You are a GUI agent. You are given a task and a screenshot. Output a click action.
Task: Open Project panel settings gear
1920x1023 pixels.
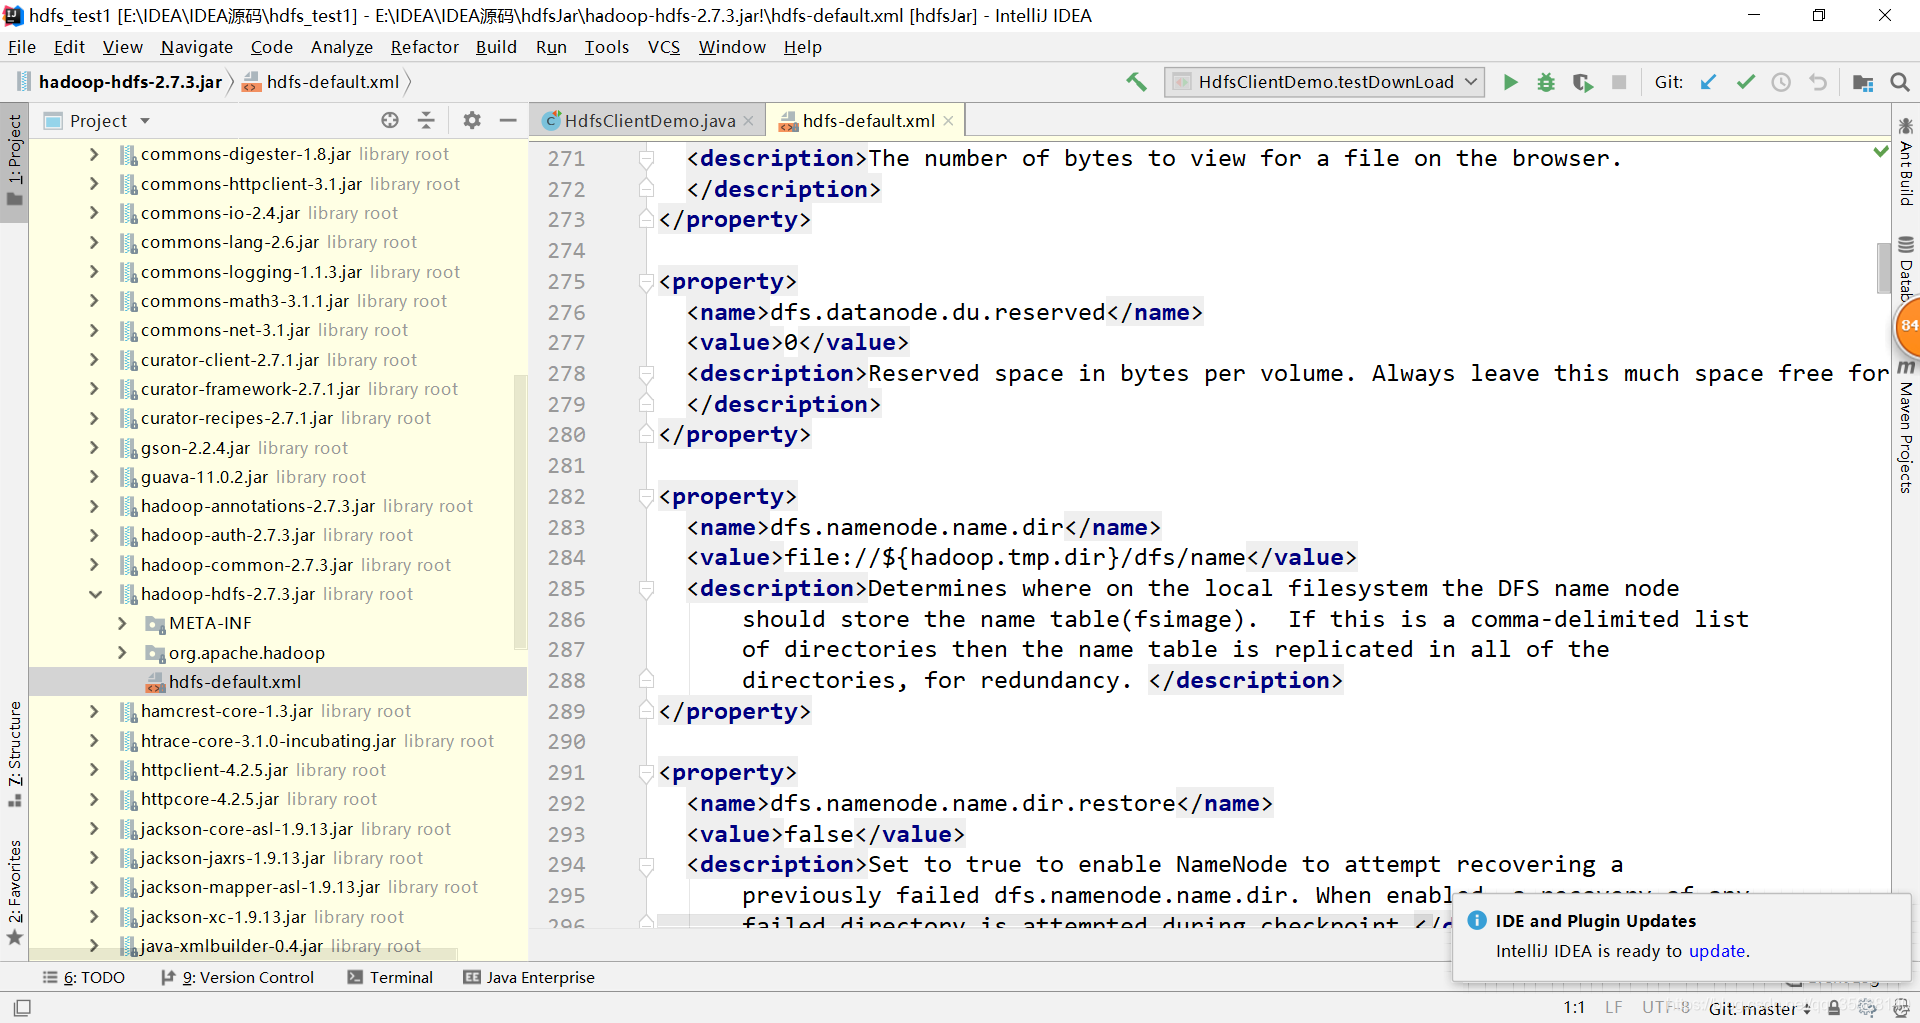coord(472,120)
